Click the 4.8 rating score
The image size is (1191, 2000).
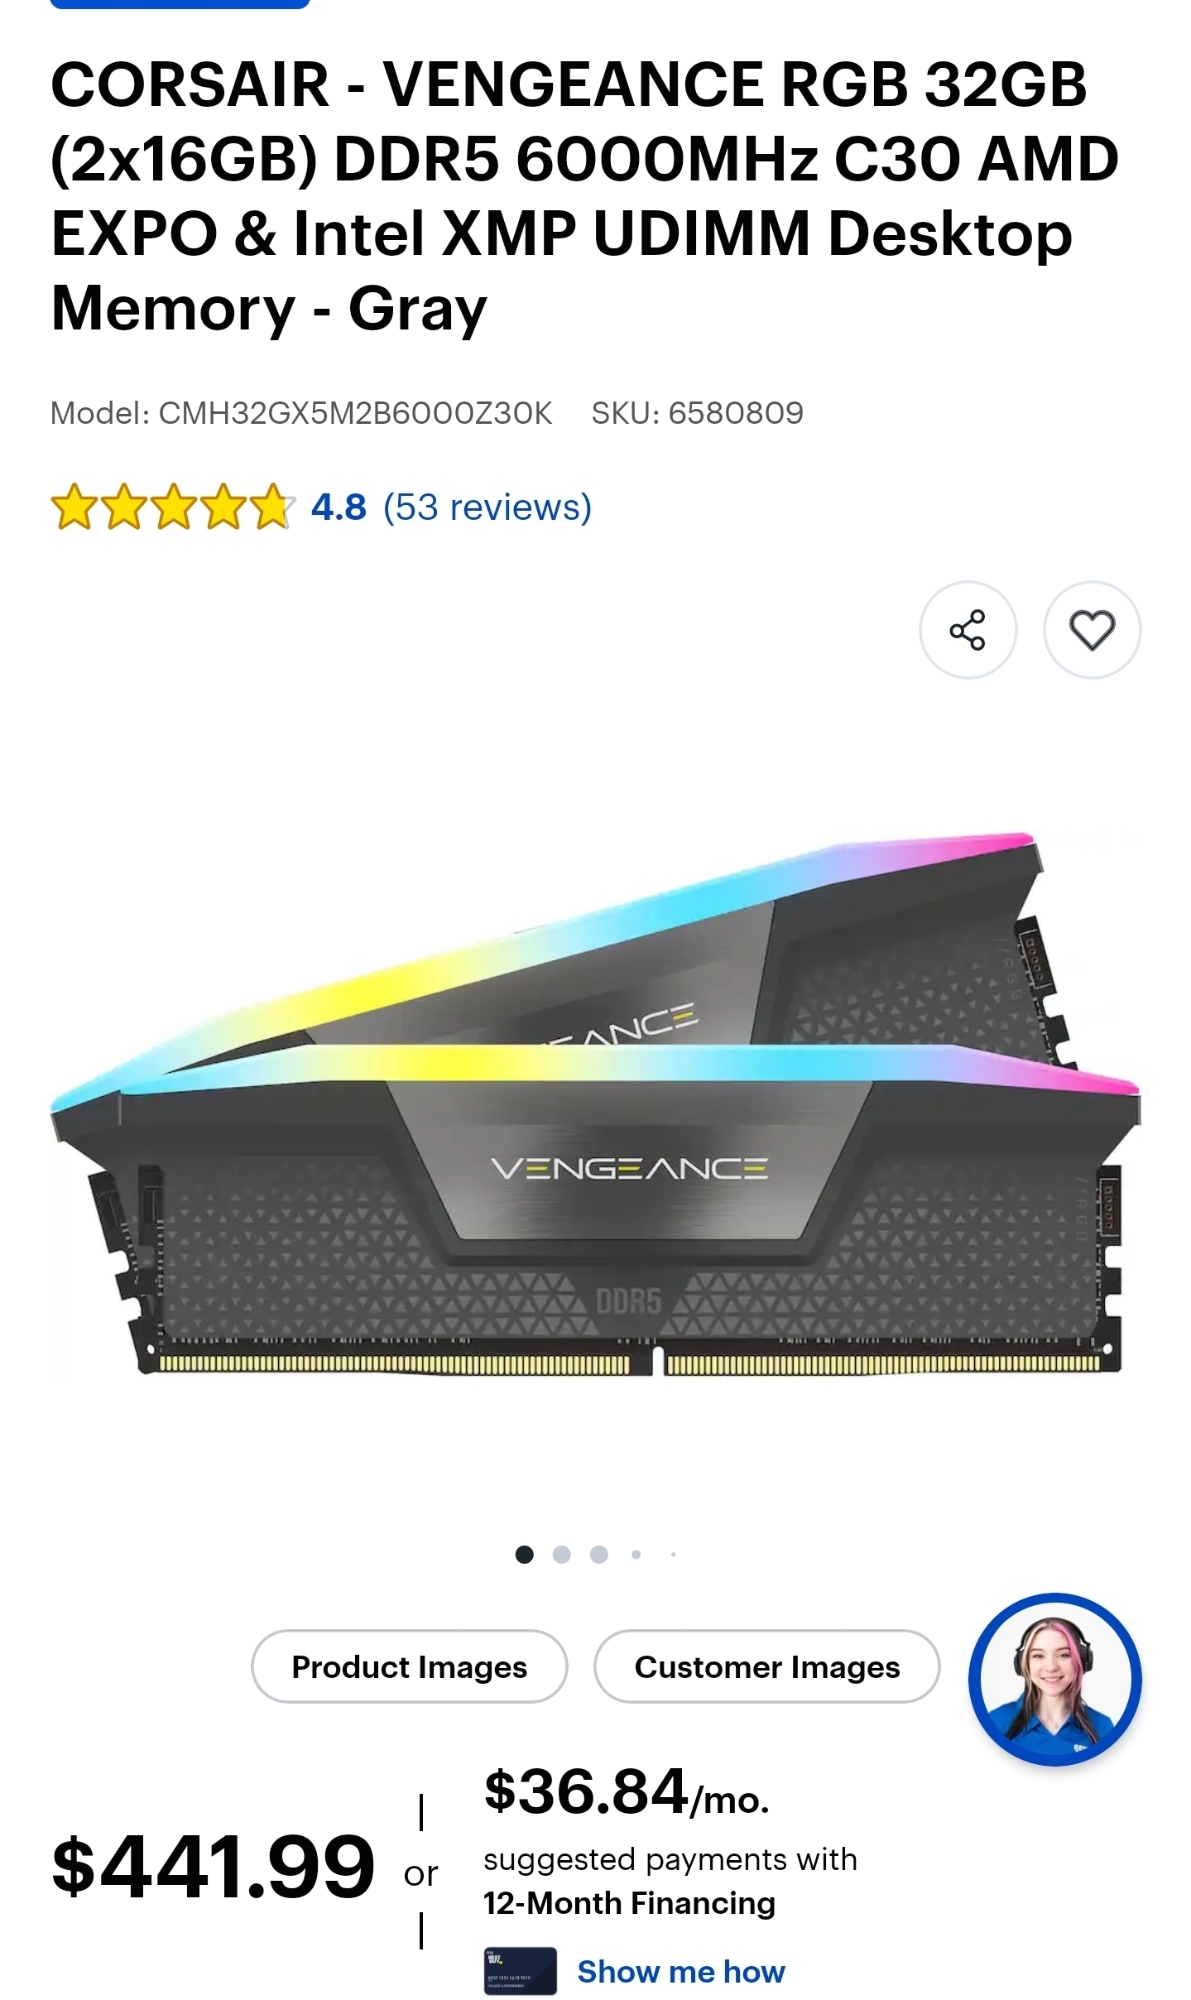coord(339,507)
